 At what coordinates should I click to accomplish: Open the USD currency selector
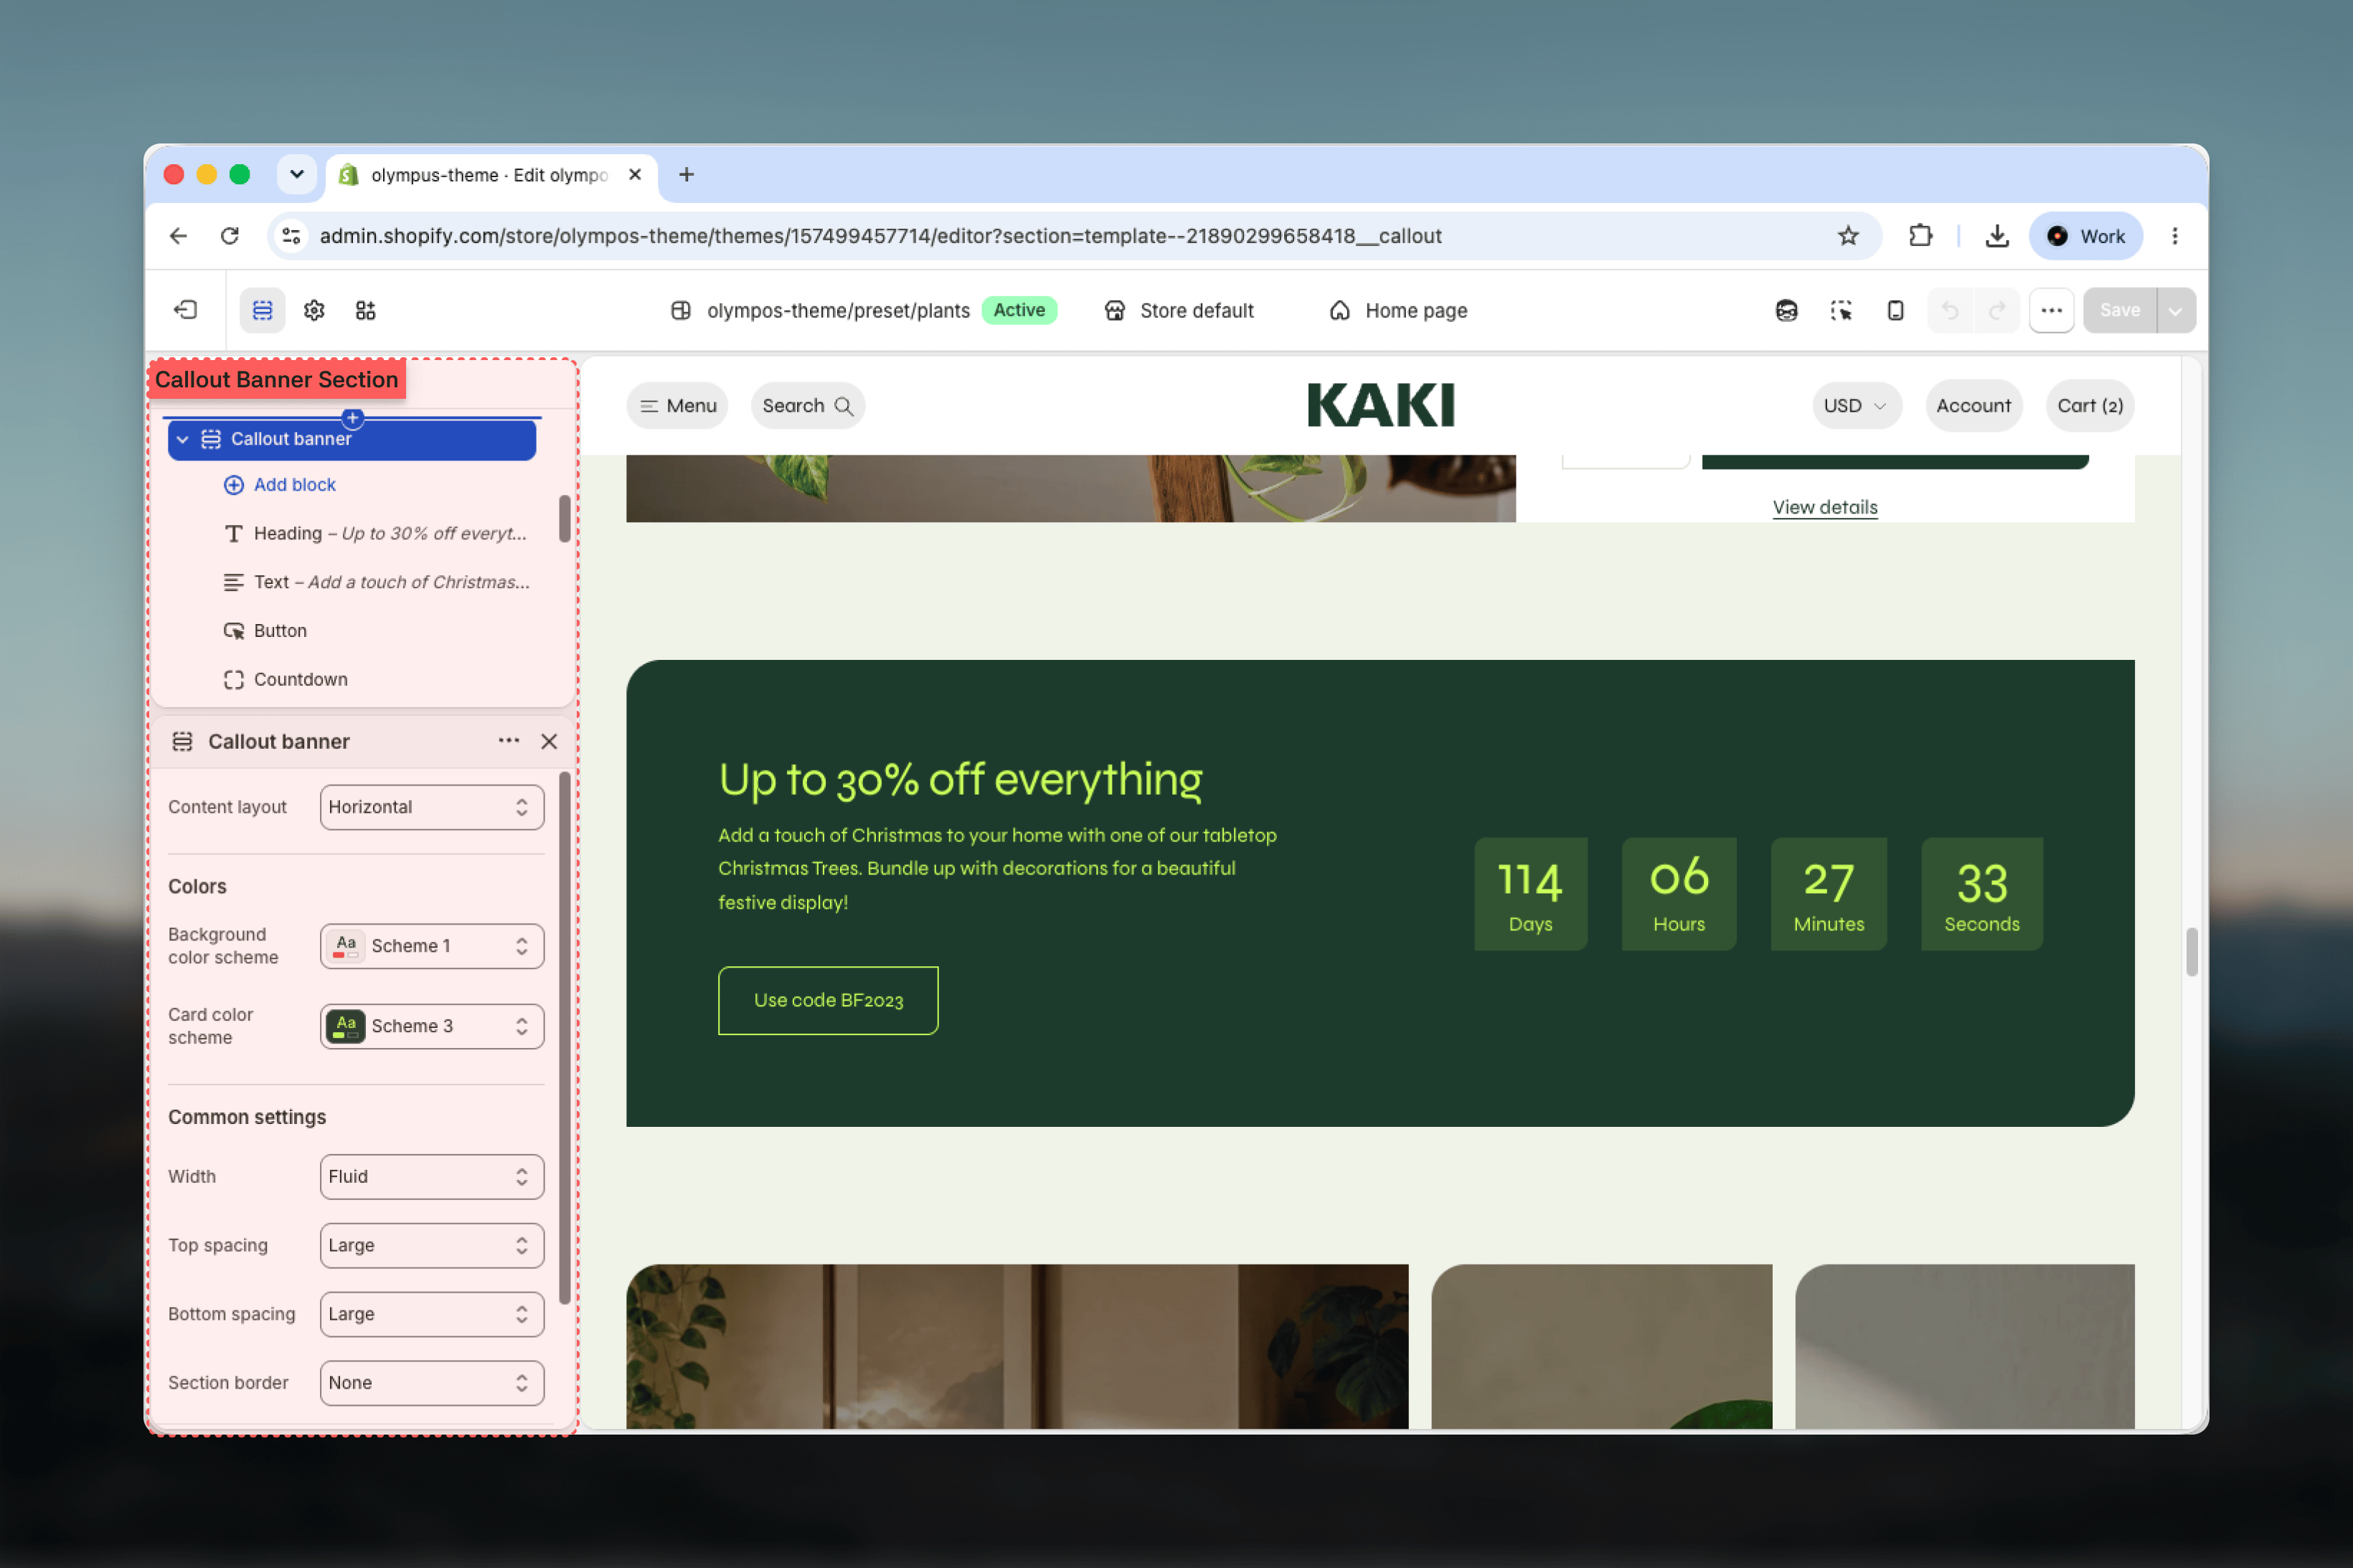pos(1856,405)
